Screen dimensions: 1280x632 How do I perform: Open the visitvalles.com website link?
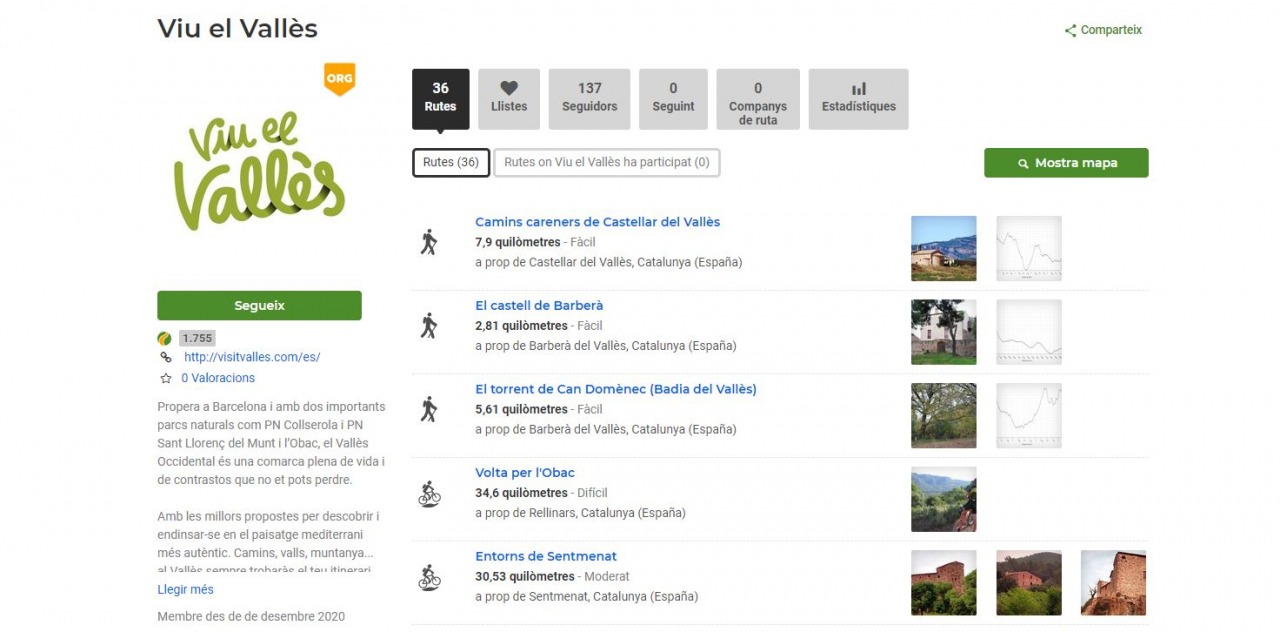coord(252,357)
